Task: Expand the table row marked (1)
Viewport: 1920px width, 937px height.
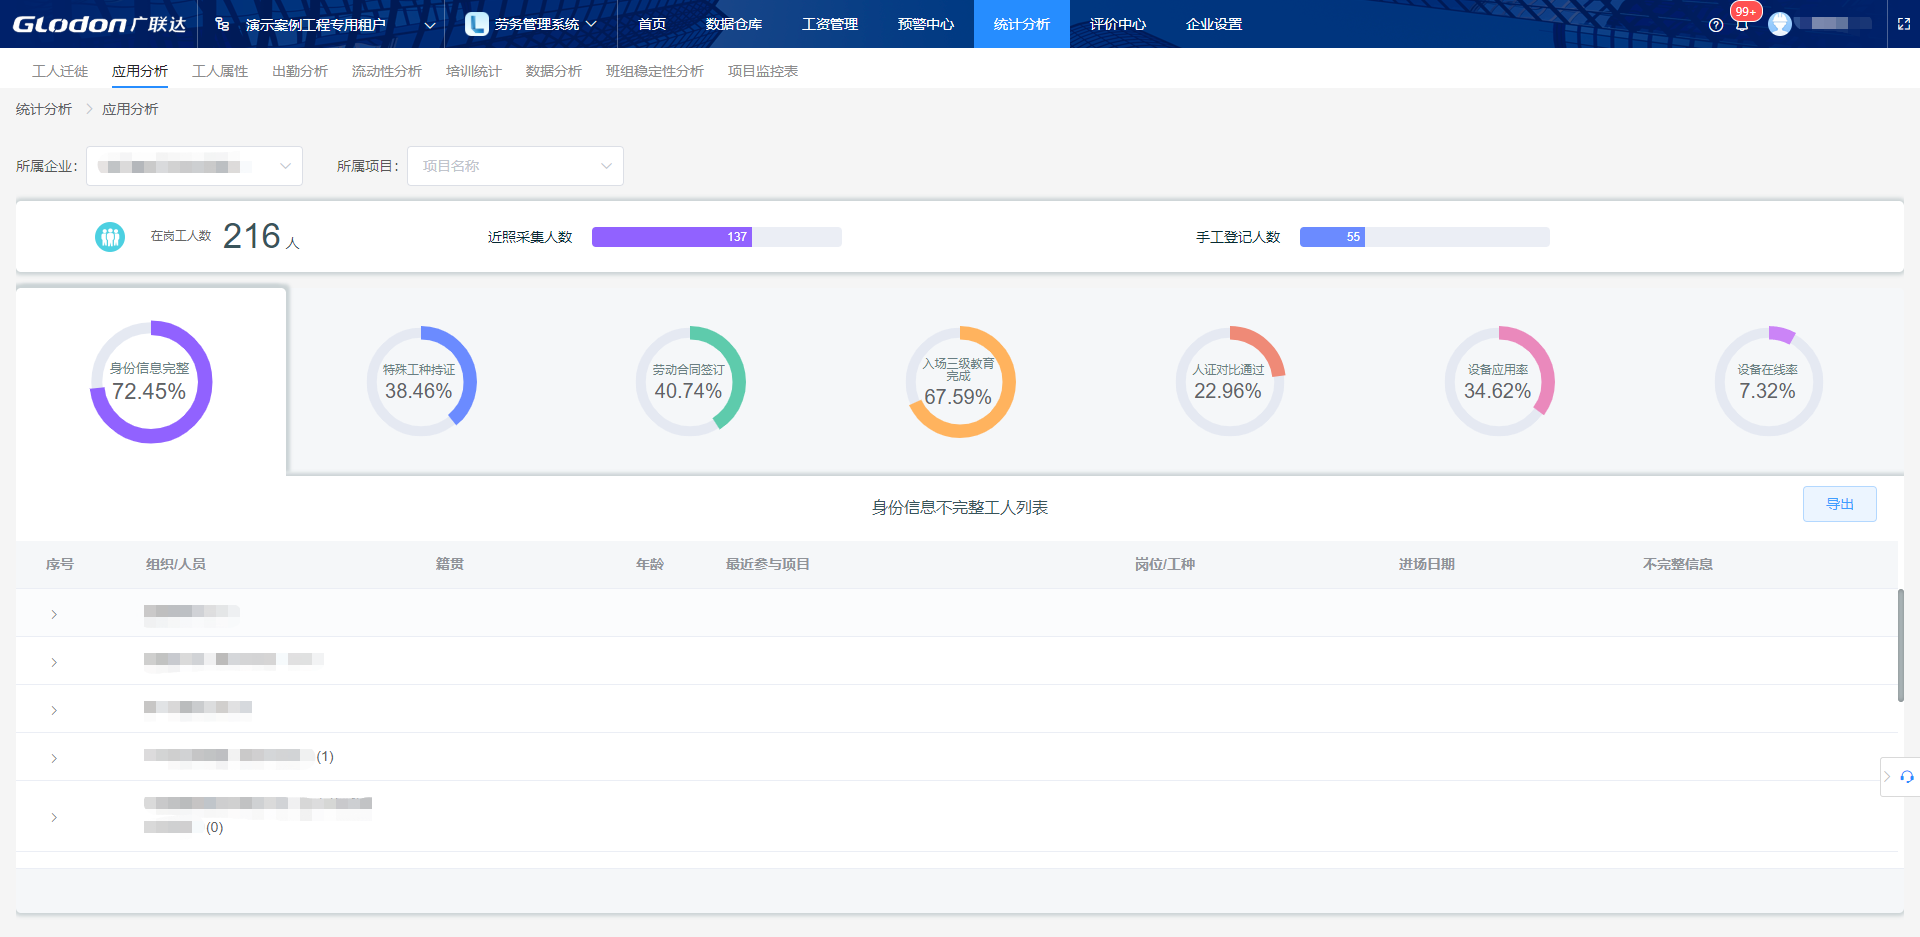Action: click(x=54, y=758)
